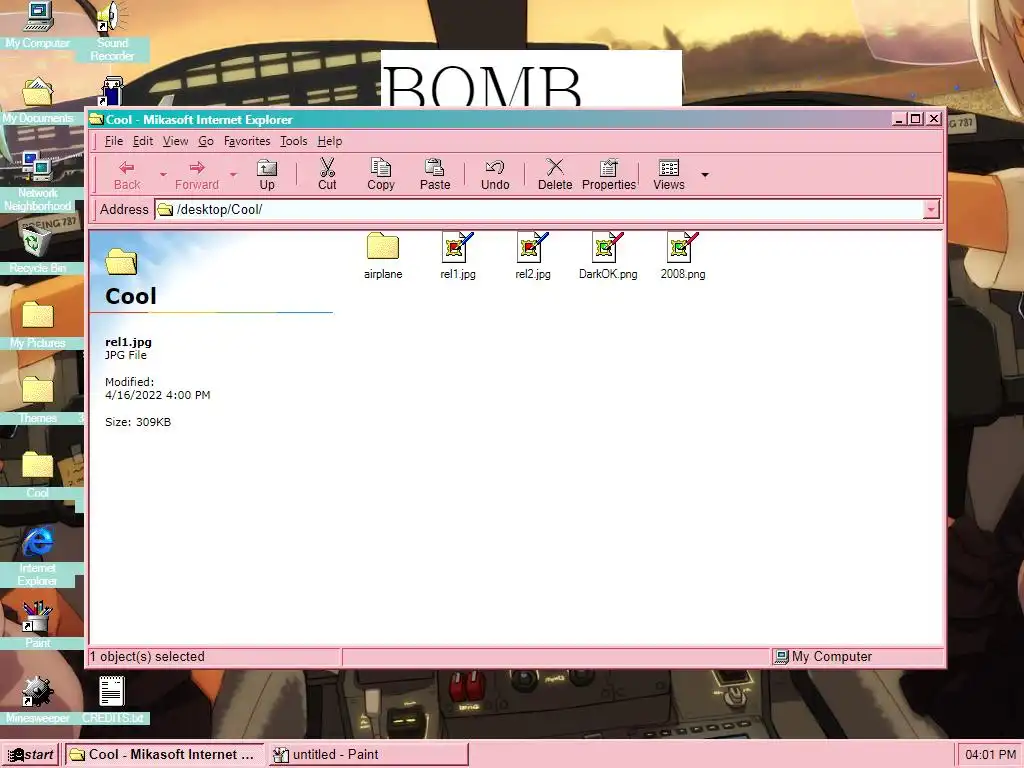Expand the Views dropdown arrow
This screenshot has height=768, width=1024.
(705, 174)
